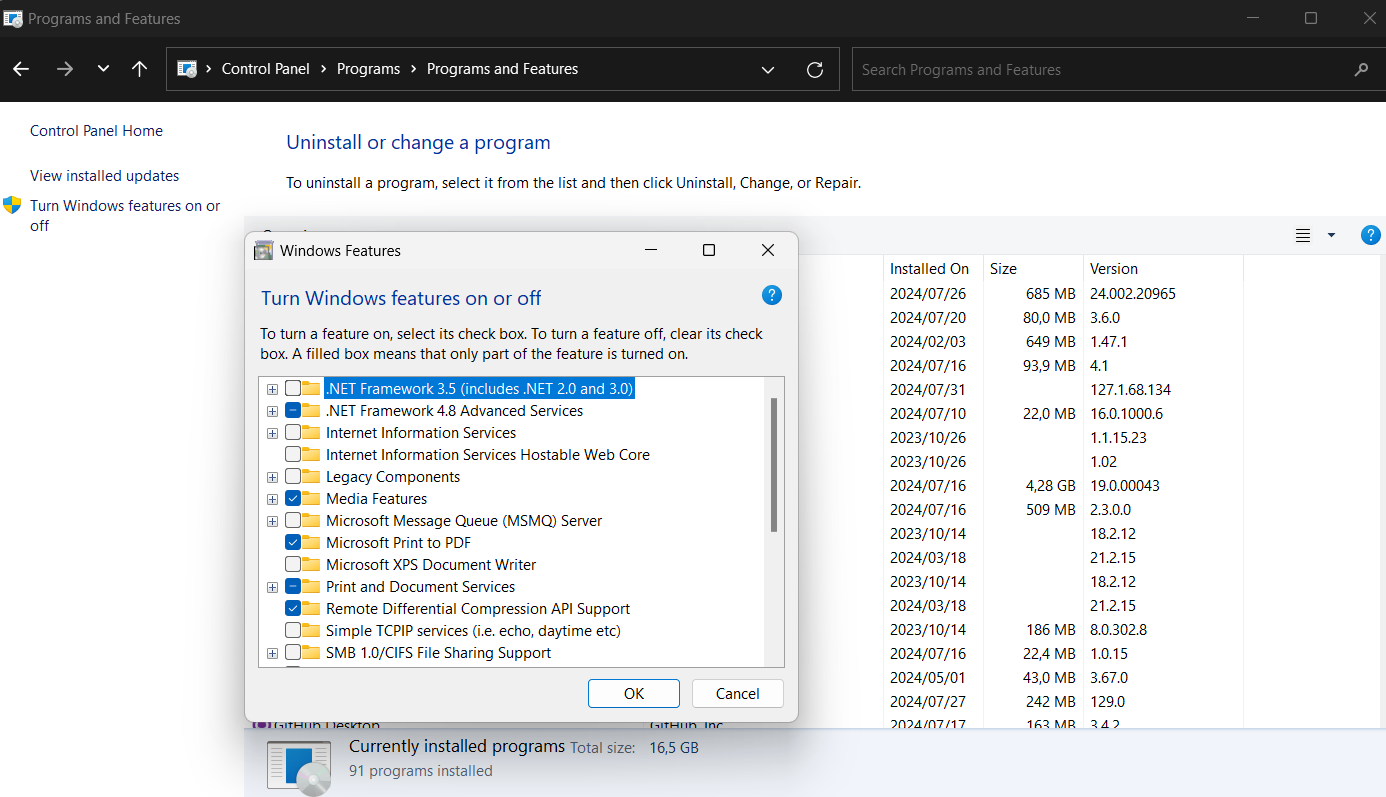Enable Legacy Components checkbox
Screen dimensions: 1386x797
(293, 476)
